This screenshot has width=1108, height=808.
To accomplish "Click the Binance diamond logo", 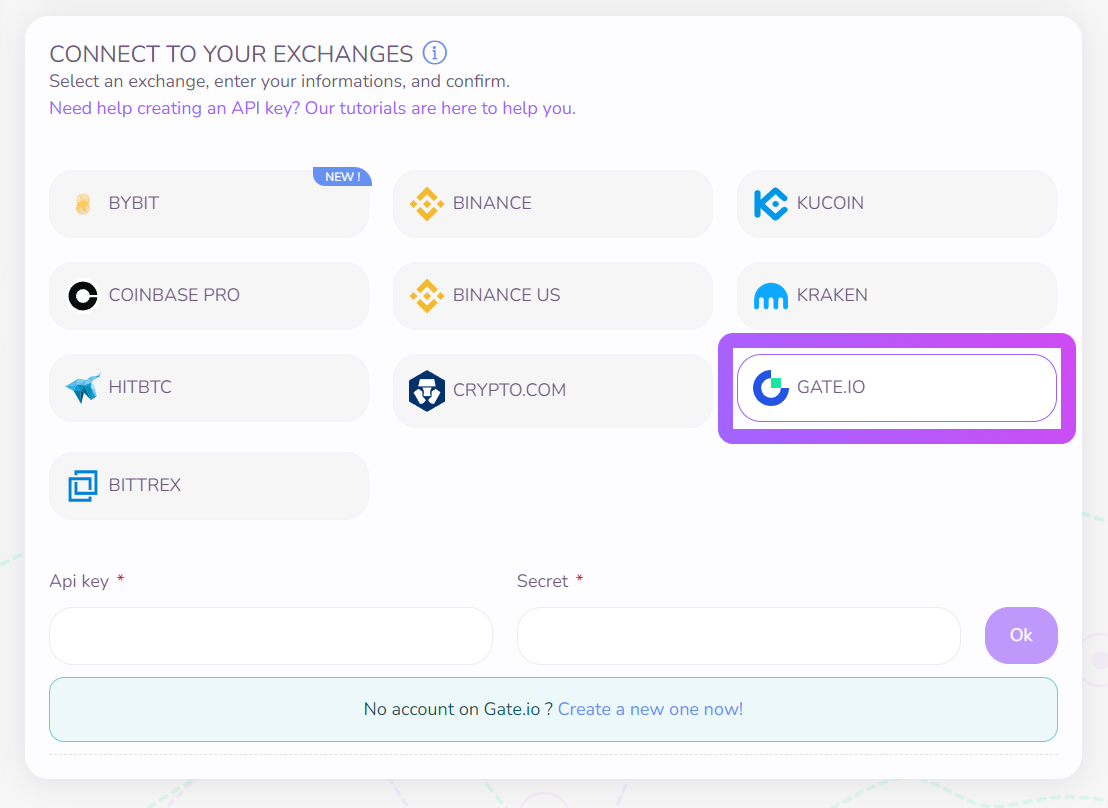I will tap(427, 204).
